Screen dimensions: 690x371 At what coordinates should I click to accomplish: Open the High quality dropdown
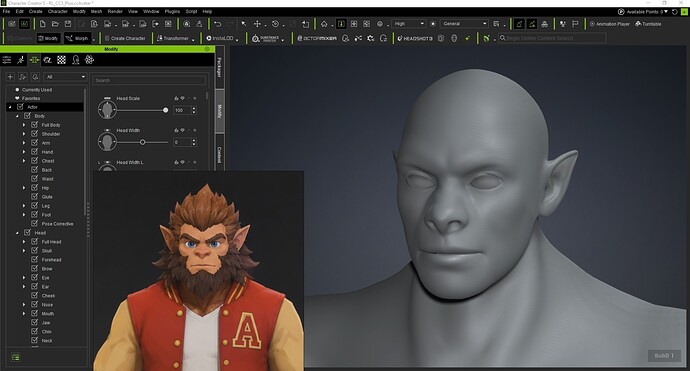click(x=409, y=24)
